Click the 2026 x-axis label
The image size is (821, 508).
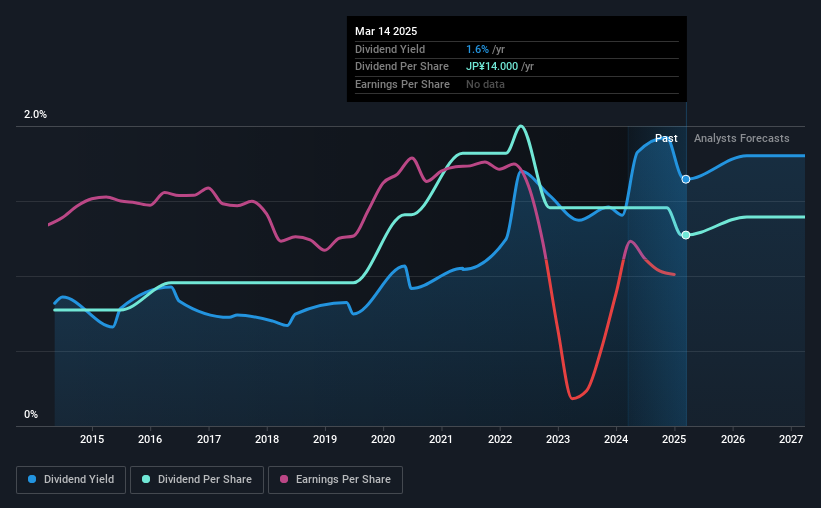click(x=733, y=439)
